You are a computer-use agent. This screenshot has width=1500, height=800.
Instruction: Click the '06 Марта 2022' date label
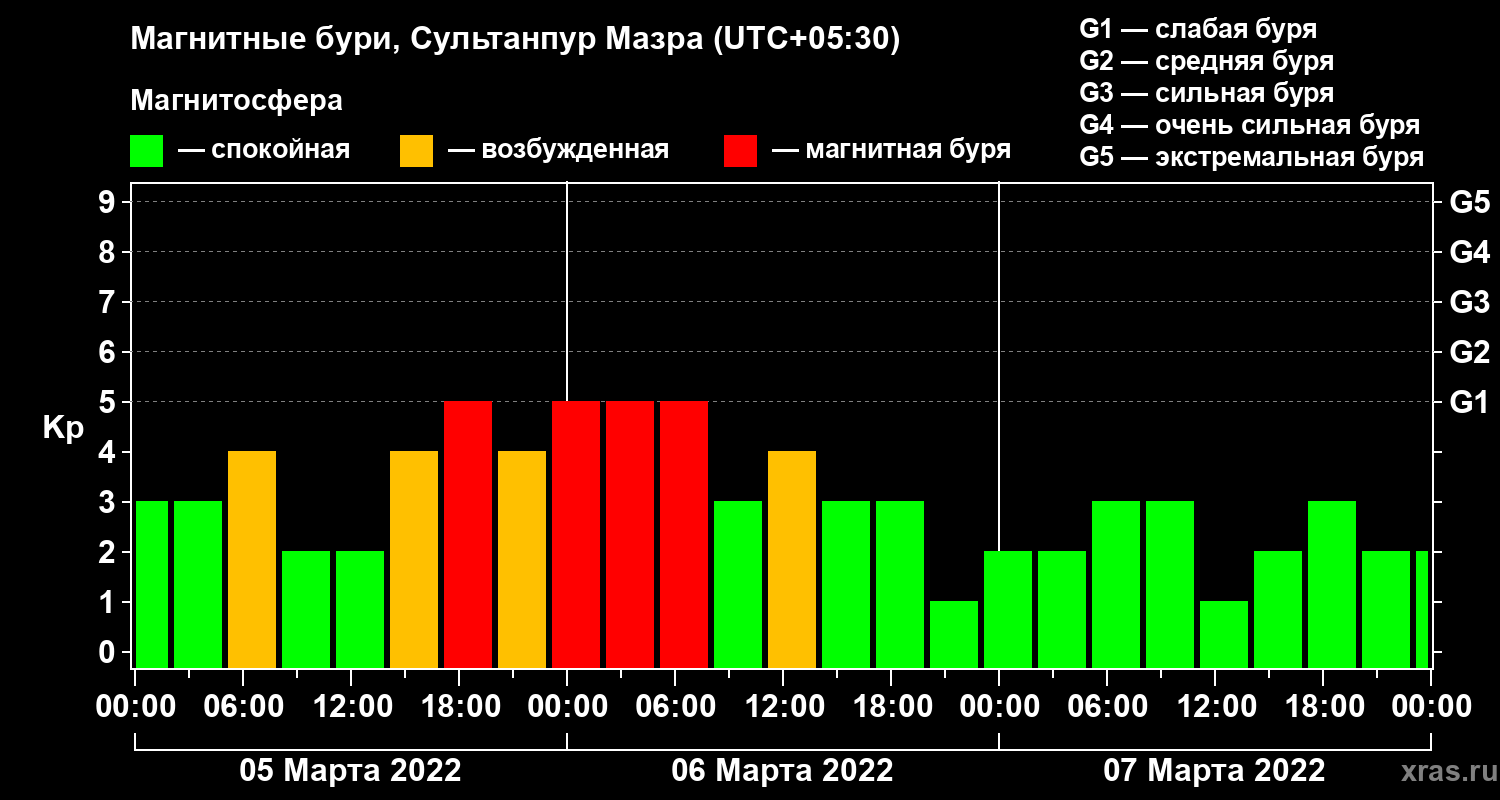[x=782, y=771]
